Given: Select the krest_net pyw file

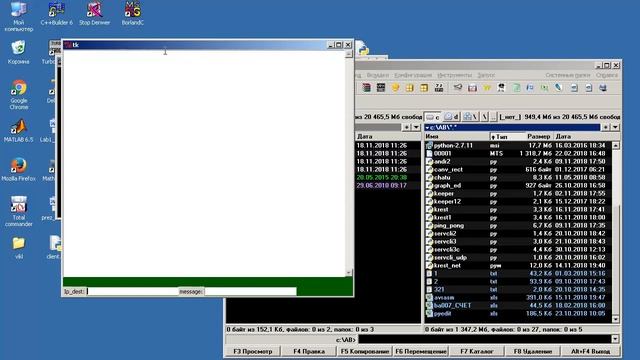Looking at the screenshot, I should pyautogui.click(x=518, y=265).
